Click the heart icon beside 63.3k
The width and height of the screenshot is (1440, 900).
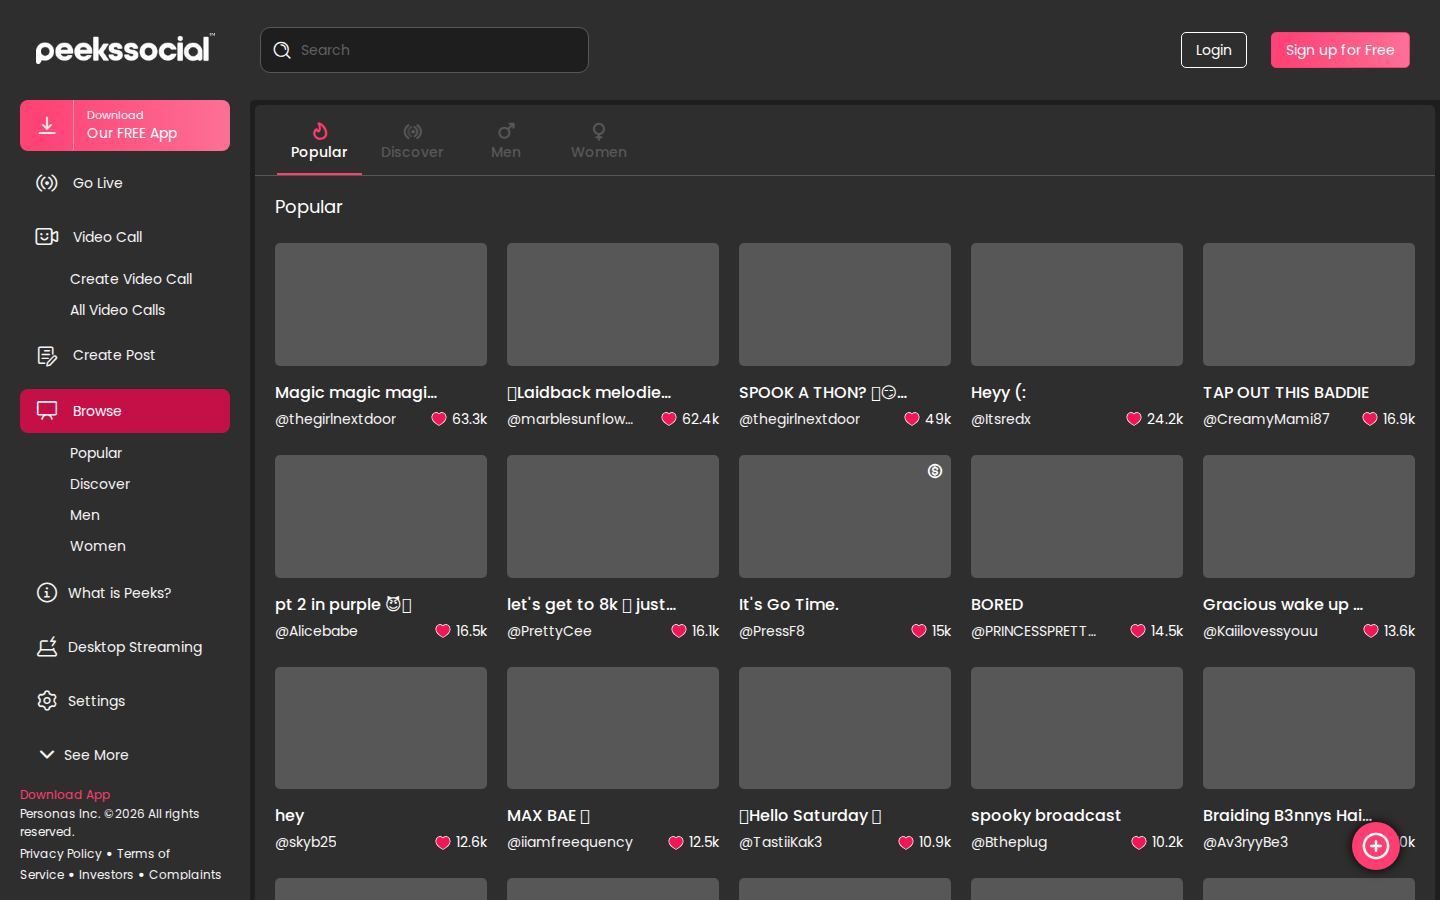tap(439, 419)
